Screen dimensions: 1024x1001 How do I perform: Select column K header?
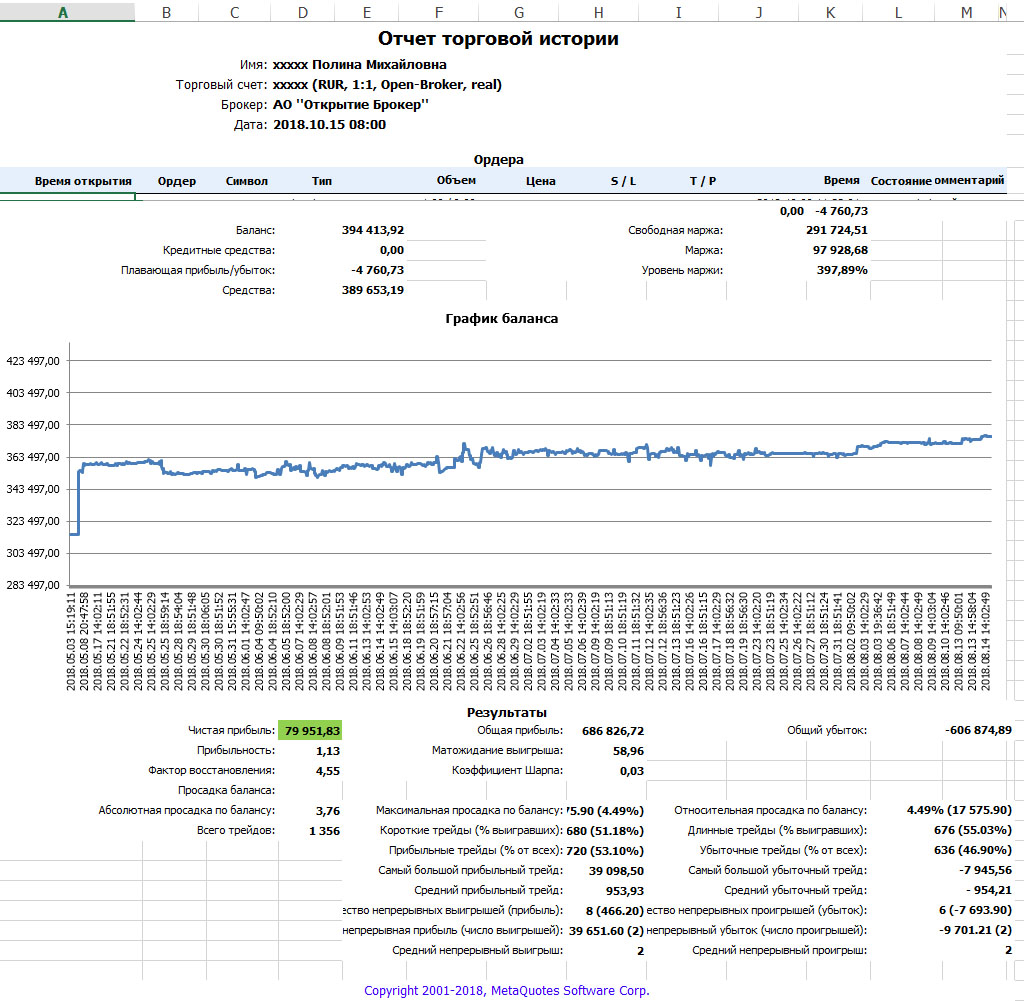830,12
